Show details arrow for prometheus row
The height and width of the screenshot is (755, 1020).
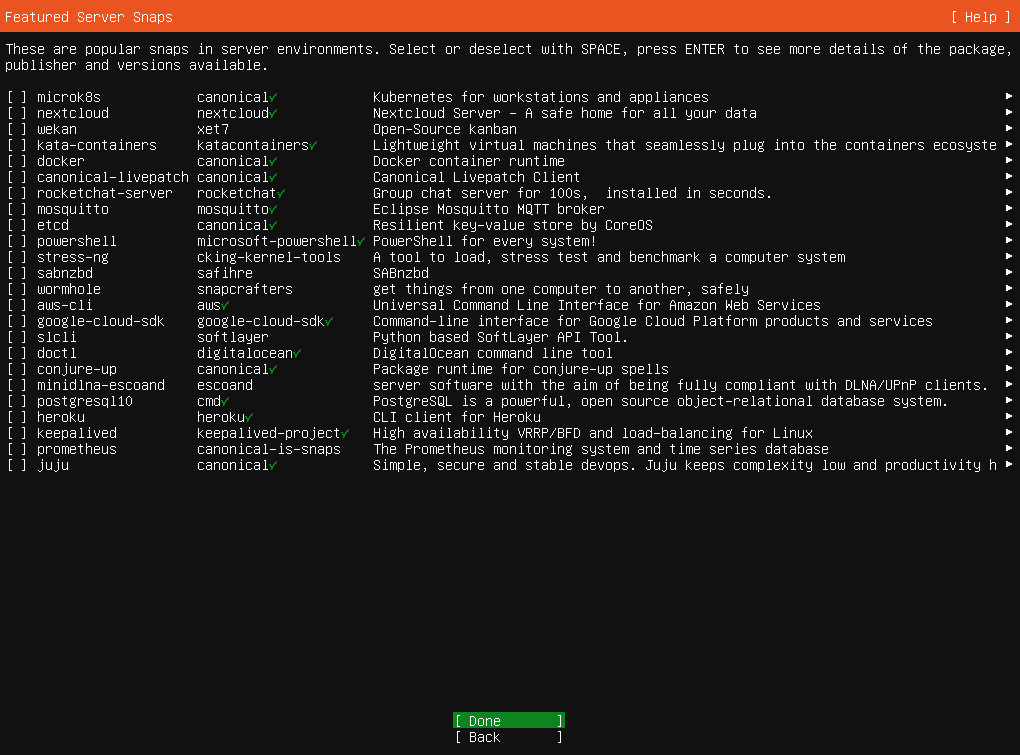pyautogui.click(x=1009, y=448)
